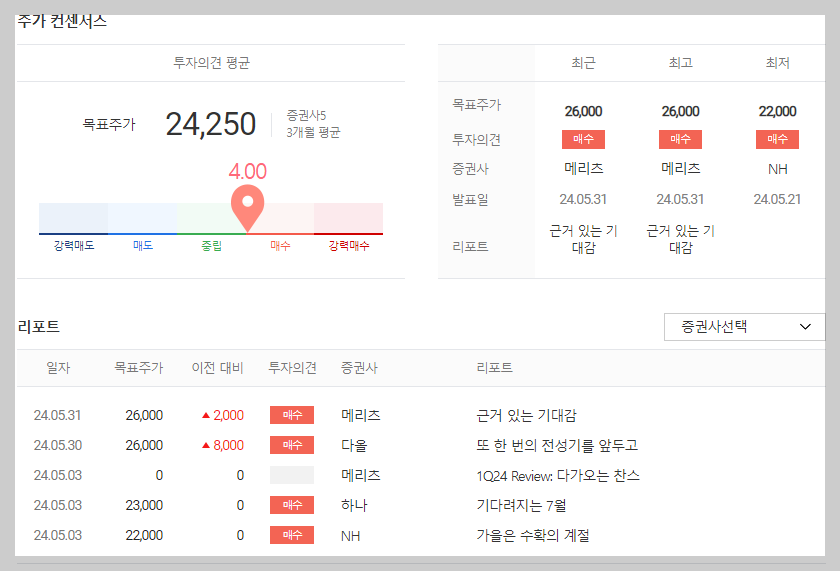
Task: Click the 중립 segment of the opinion gauge
Action: (211, 219)
